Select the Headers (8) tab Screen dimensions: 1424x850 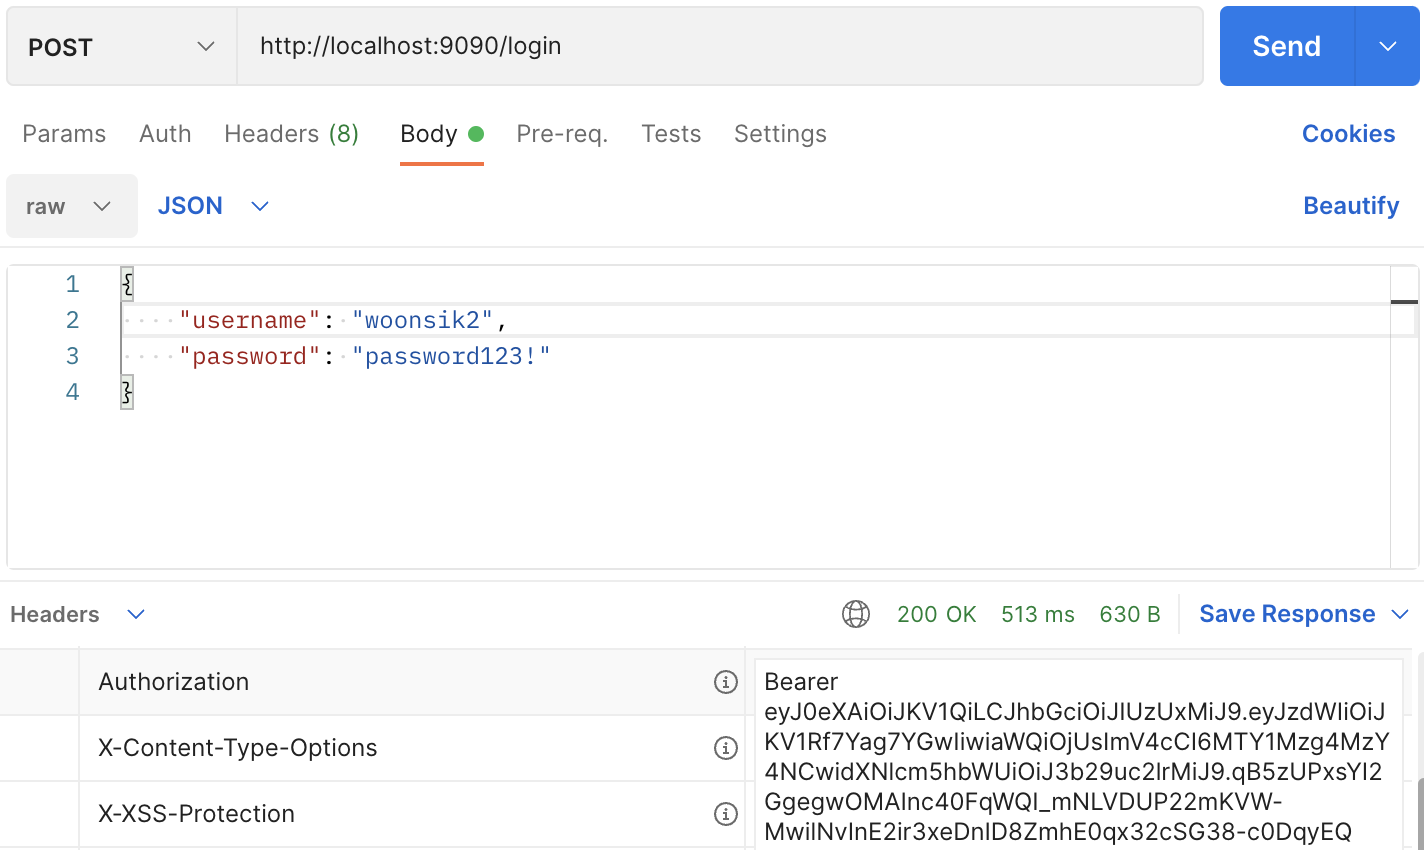tap(291, 134)
